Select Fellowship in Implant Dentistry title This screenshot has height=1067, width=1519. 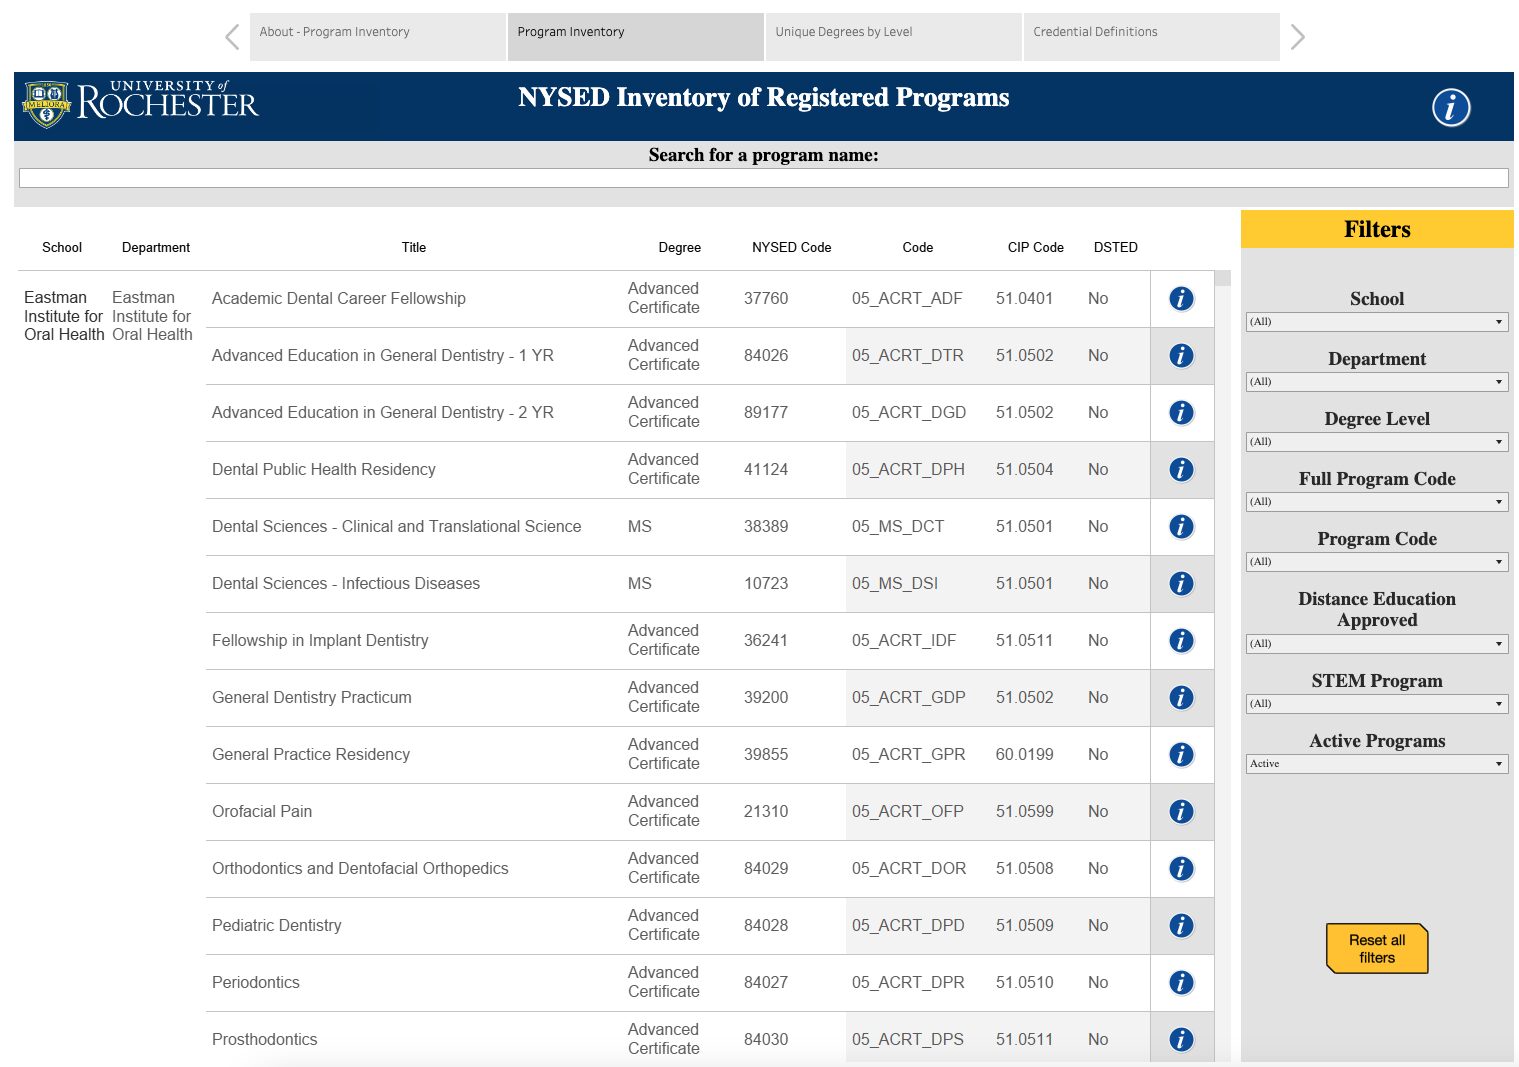[320, 640]
